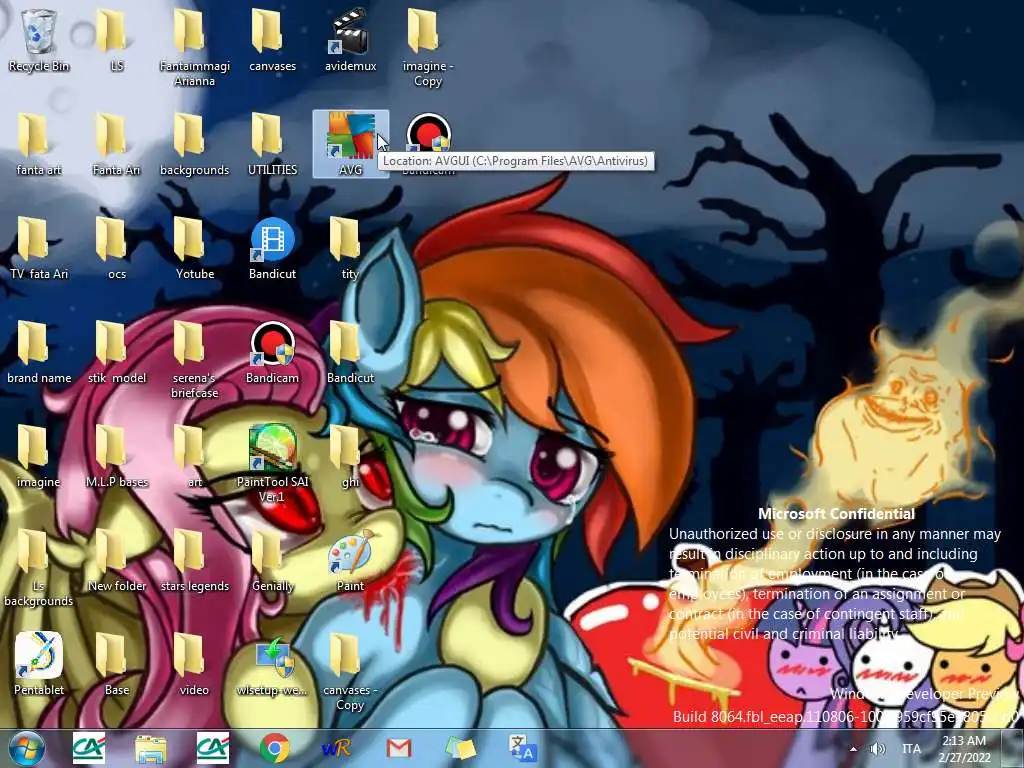Select the Yotube folder

pos(195,248)
